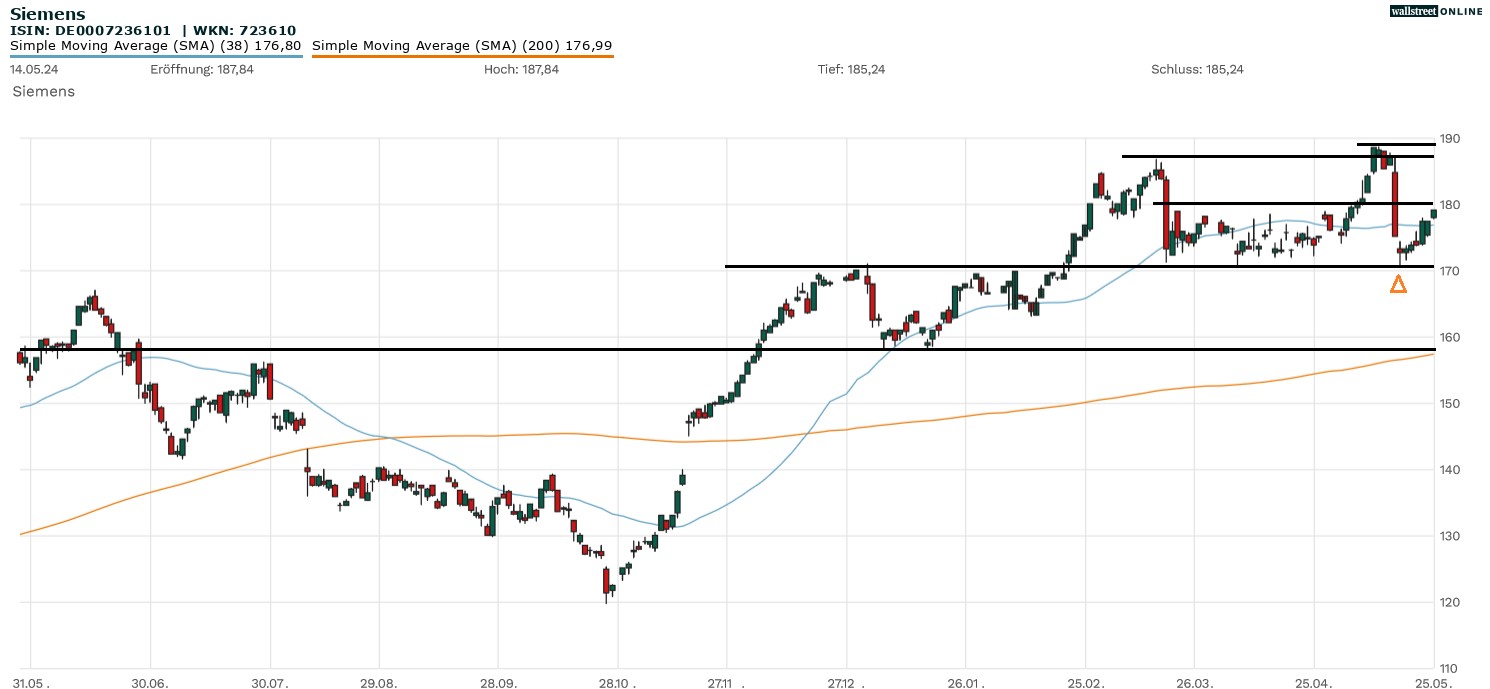Viewport: 1490px width, 689px height.
Task: Click the orange line under the SMA (200) legend
Action: (463, 56)
